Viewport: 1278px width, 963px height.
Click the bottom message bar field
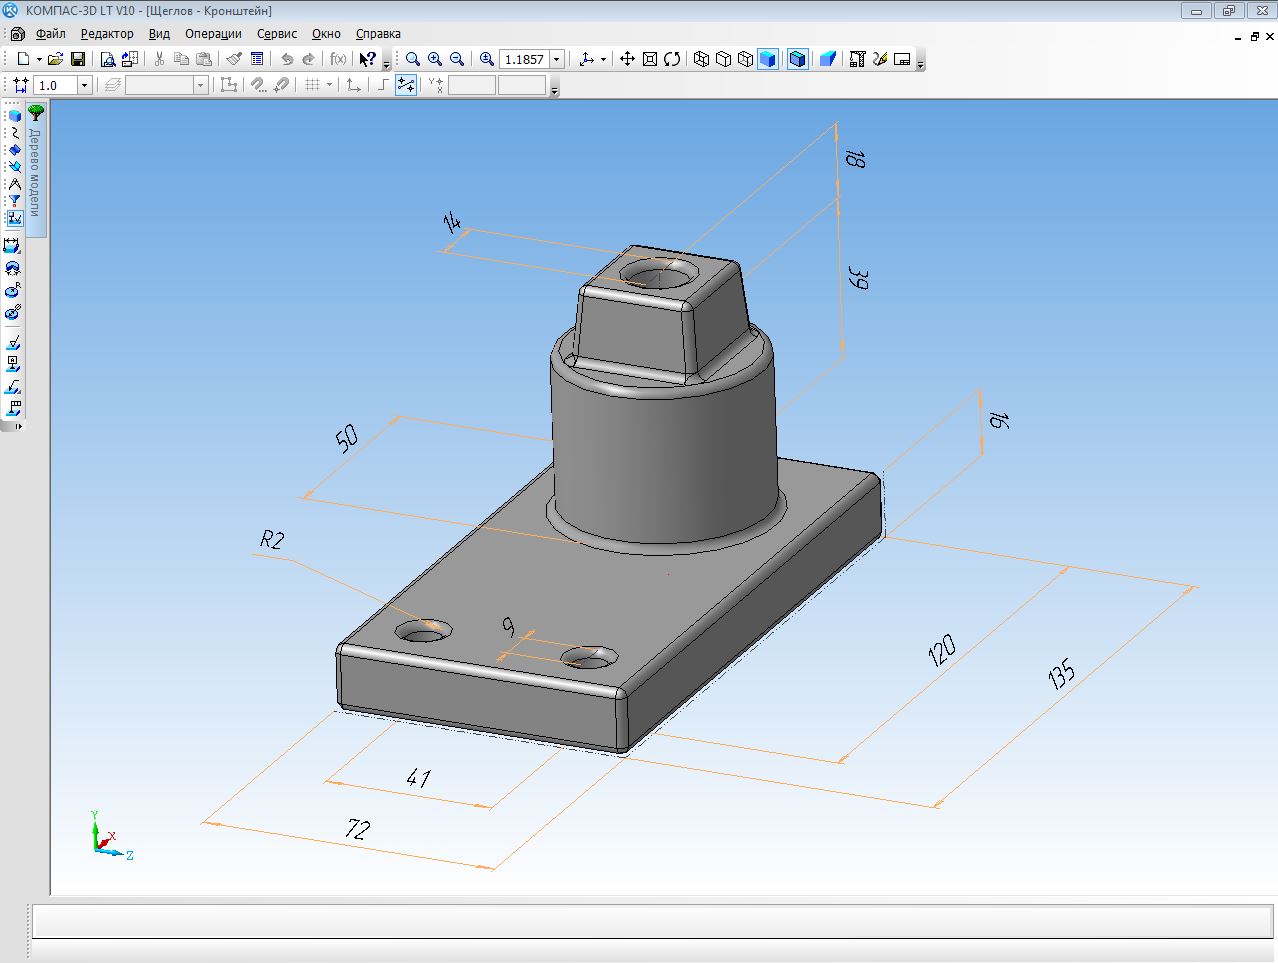click(650, 921)
